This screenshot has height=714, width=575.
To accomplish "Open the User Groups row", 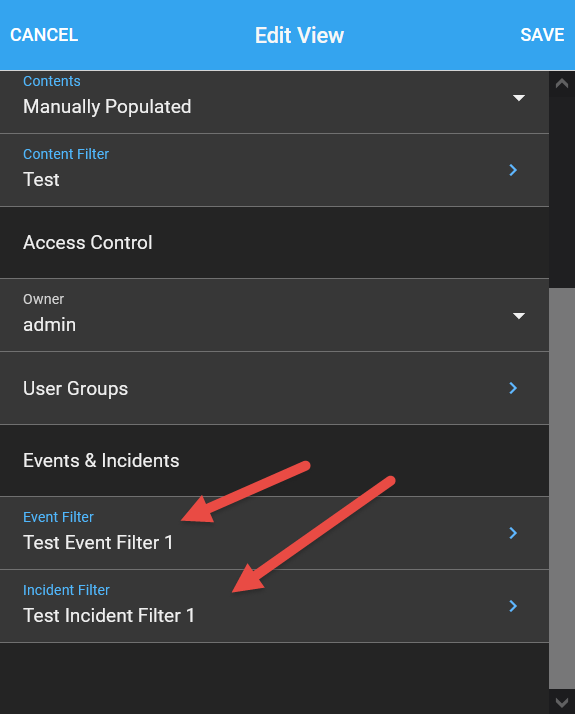I will [274, 388].
